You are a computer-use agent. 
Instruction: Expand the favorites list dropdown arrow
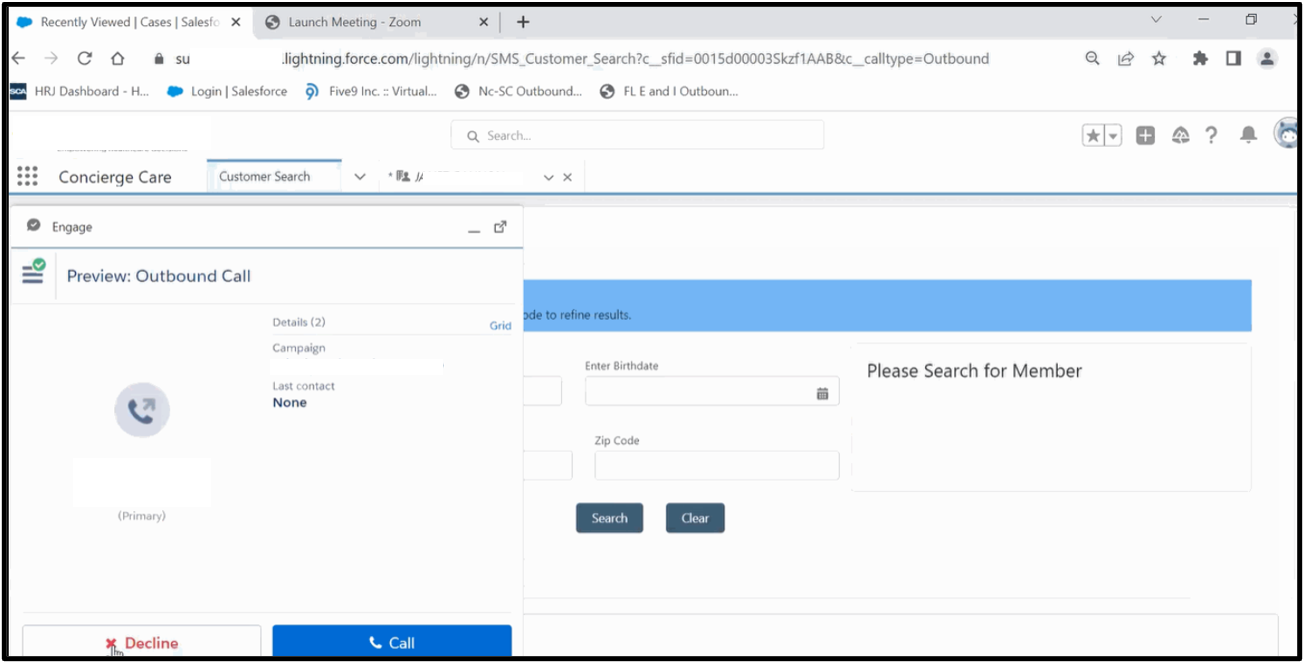tap(1113, 135)
